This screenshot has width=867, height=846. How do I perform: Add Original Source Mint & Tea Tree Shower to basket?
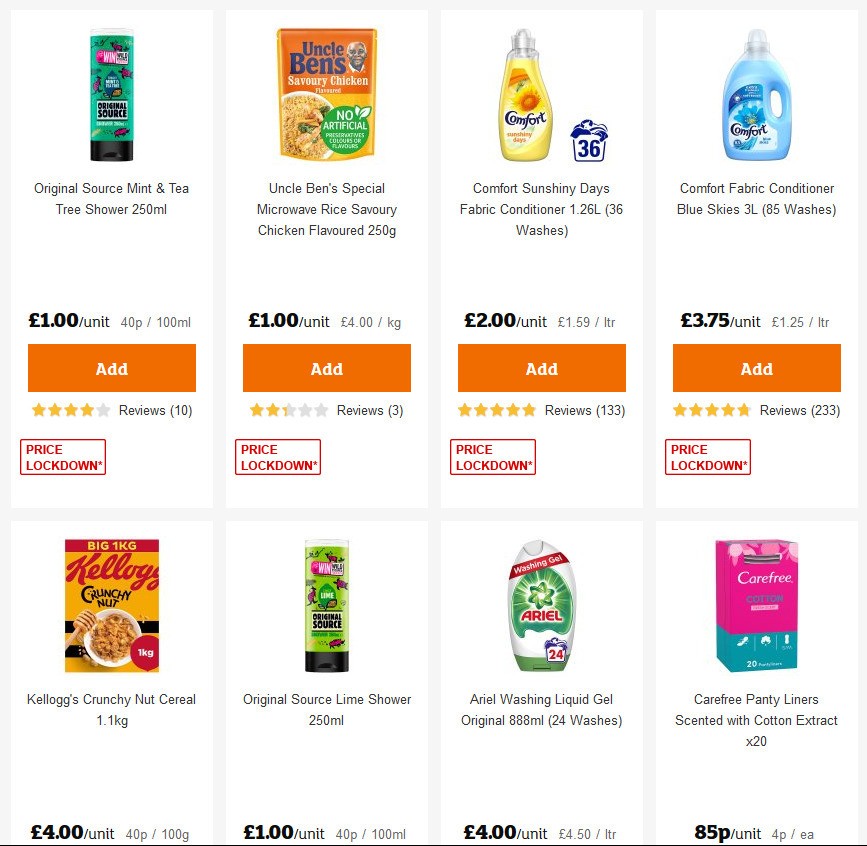coord(111,368)
